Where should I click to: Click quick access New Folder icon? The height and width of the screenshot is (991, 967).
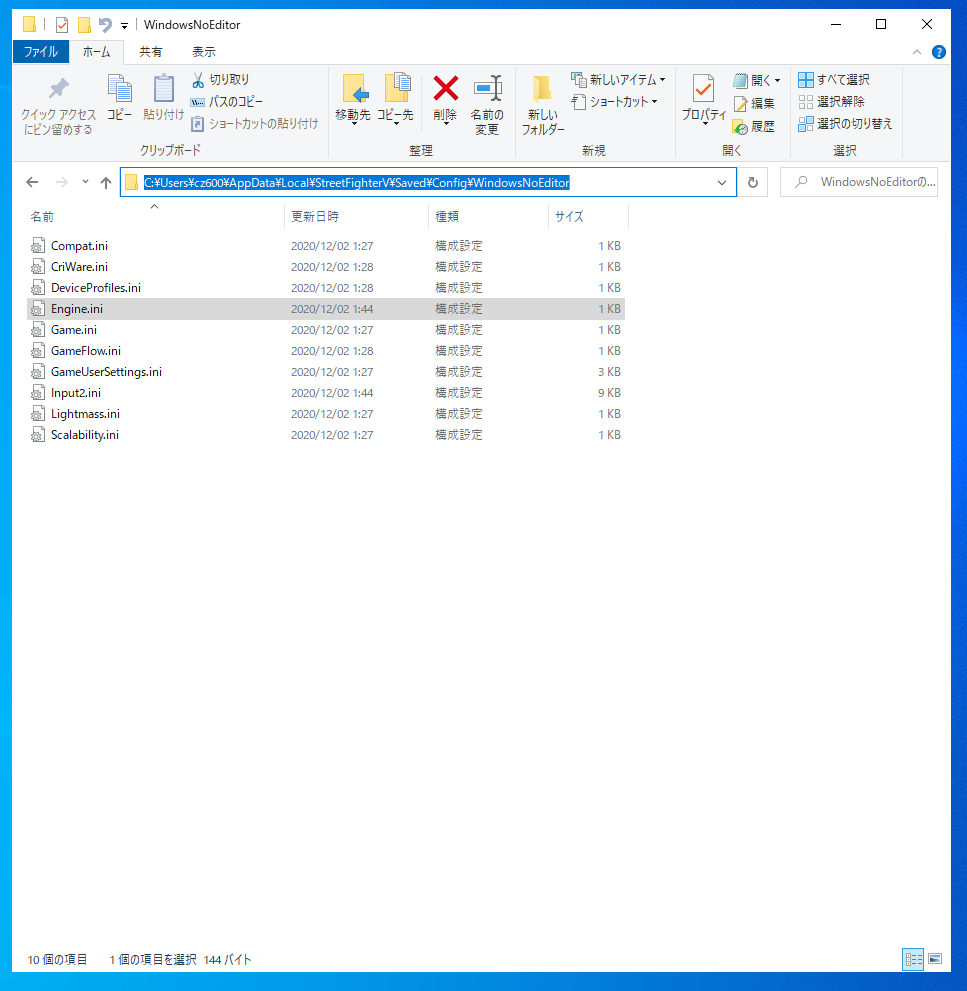pos(84,25)
